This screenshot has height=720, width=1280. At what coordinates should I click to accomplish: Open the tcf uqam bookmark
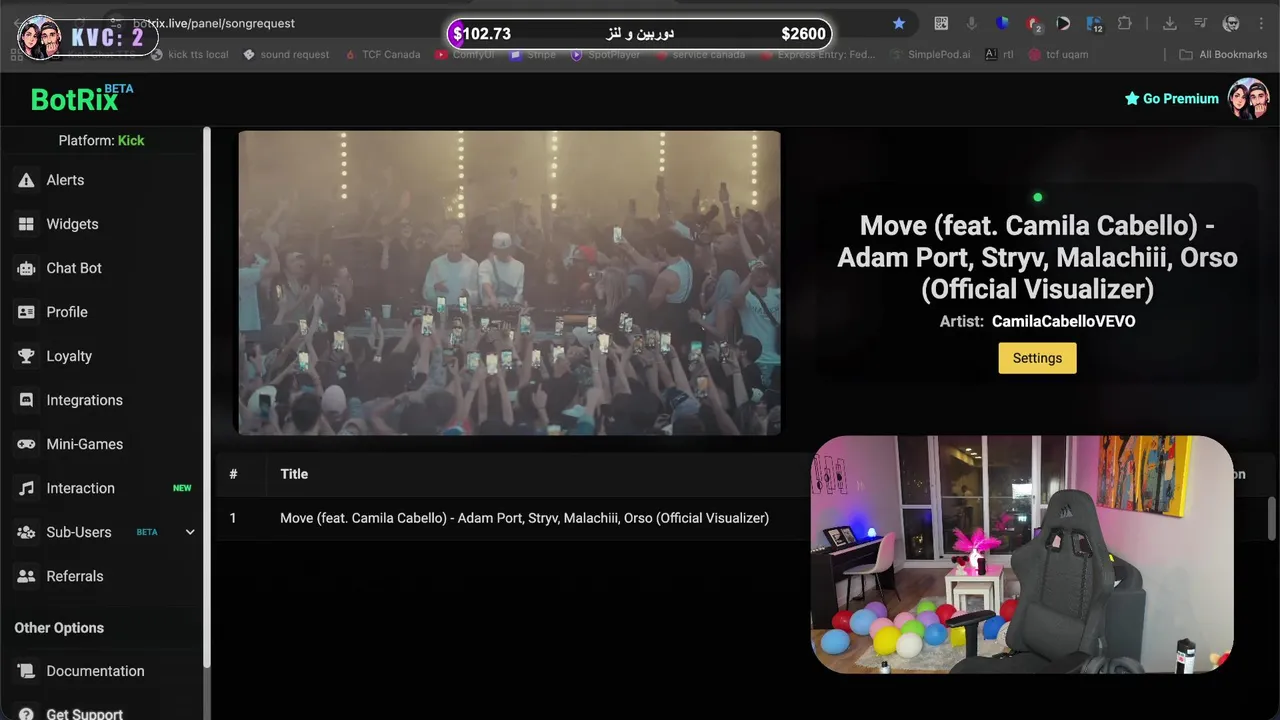pos(1058,54)
